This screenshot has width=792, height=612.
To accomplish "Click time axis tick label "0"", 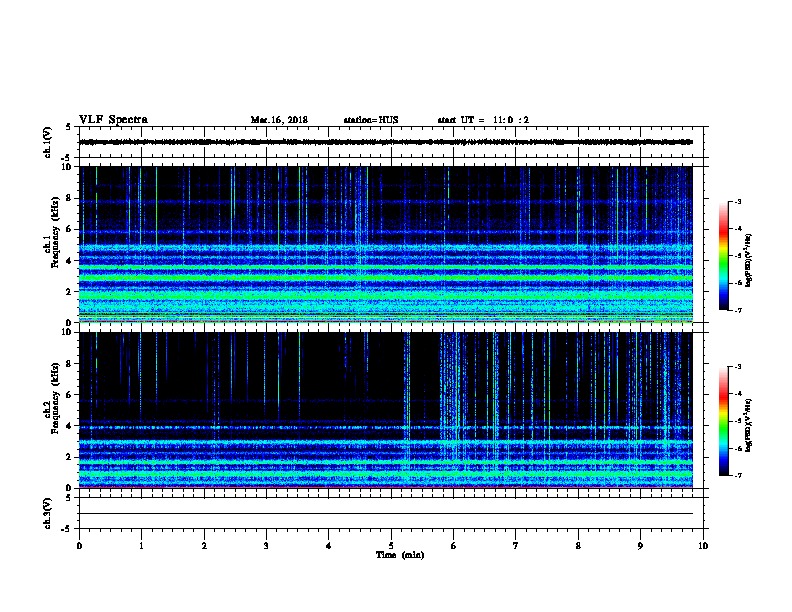I will [79, 546].
